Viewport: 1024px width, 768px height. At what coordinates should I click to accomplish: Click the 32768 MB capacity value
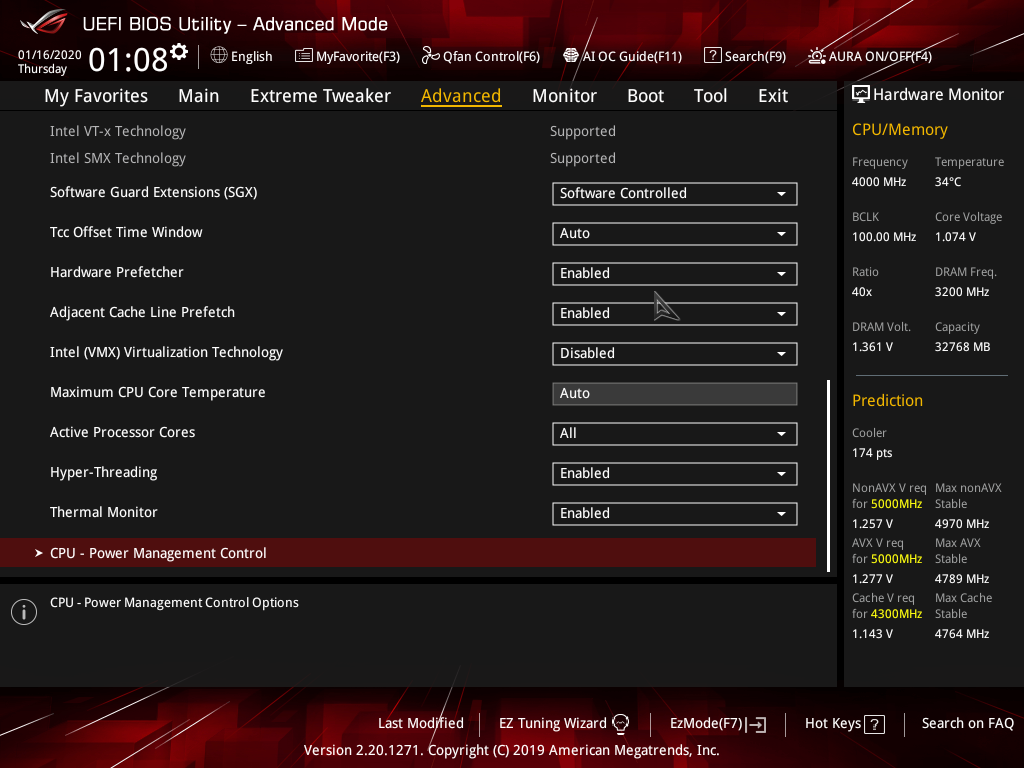[x=962, y=347]
